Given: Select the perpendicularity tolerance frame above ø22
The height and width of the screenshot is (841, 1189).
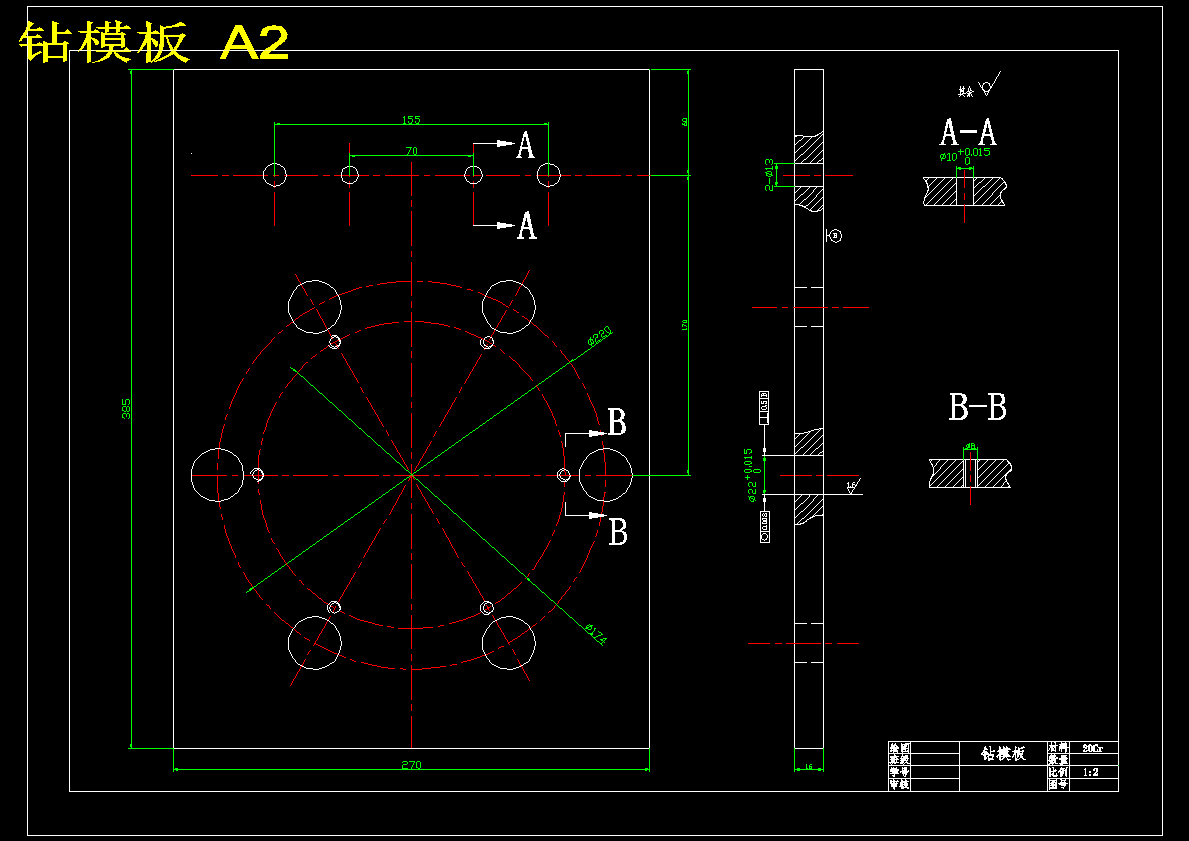Looking at the screenshot, I should (x=764, y=408).
